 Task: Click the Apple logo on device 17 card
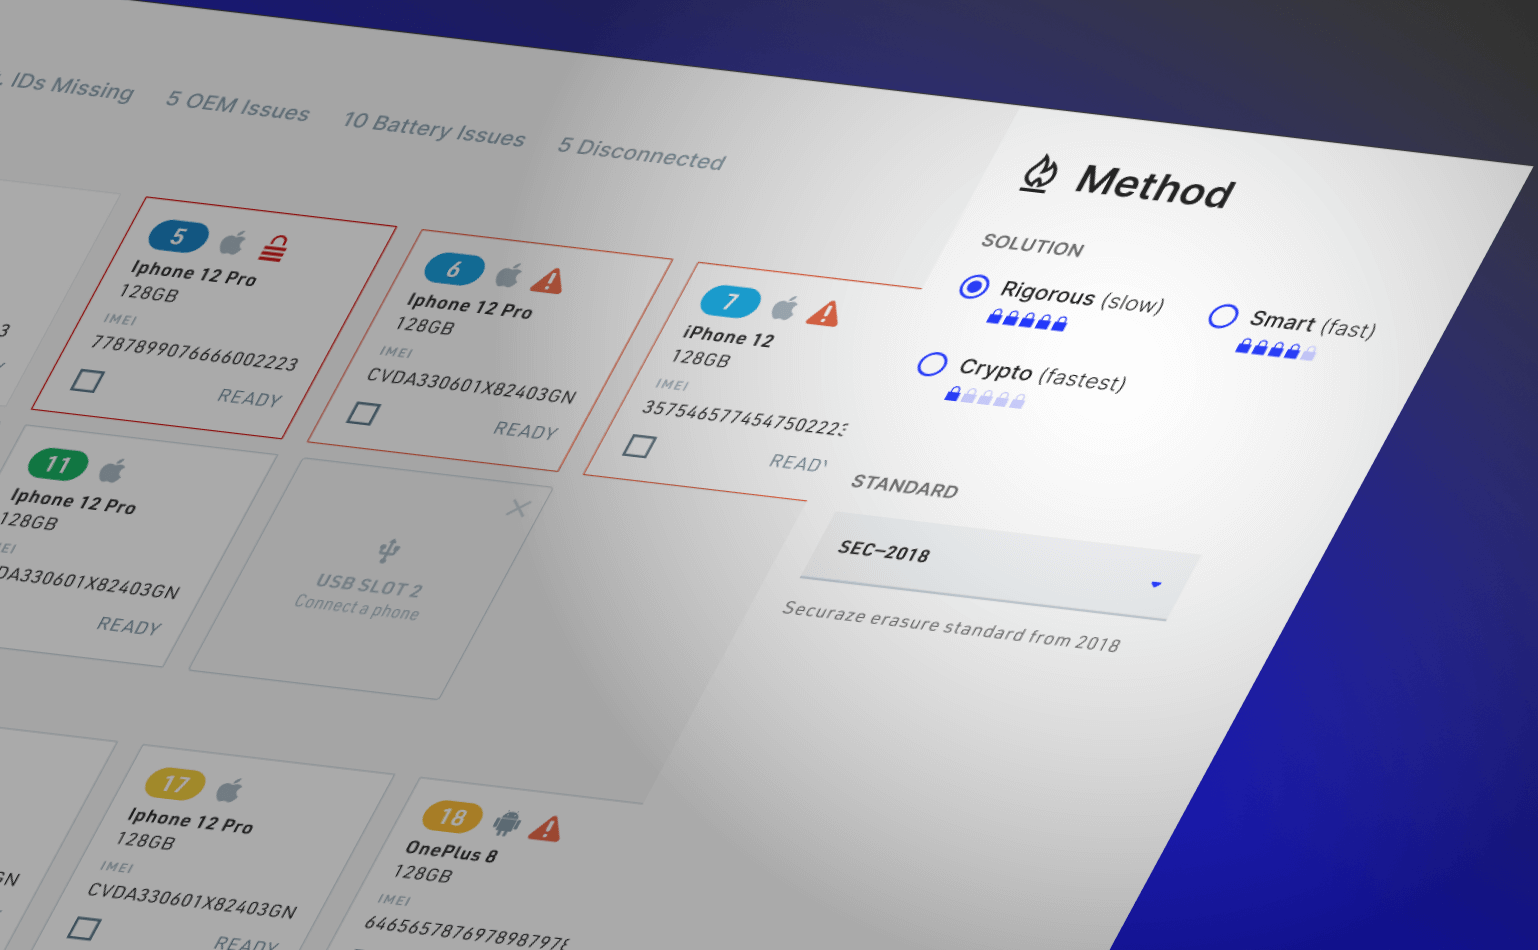pos(230,790)
